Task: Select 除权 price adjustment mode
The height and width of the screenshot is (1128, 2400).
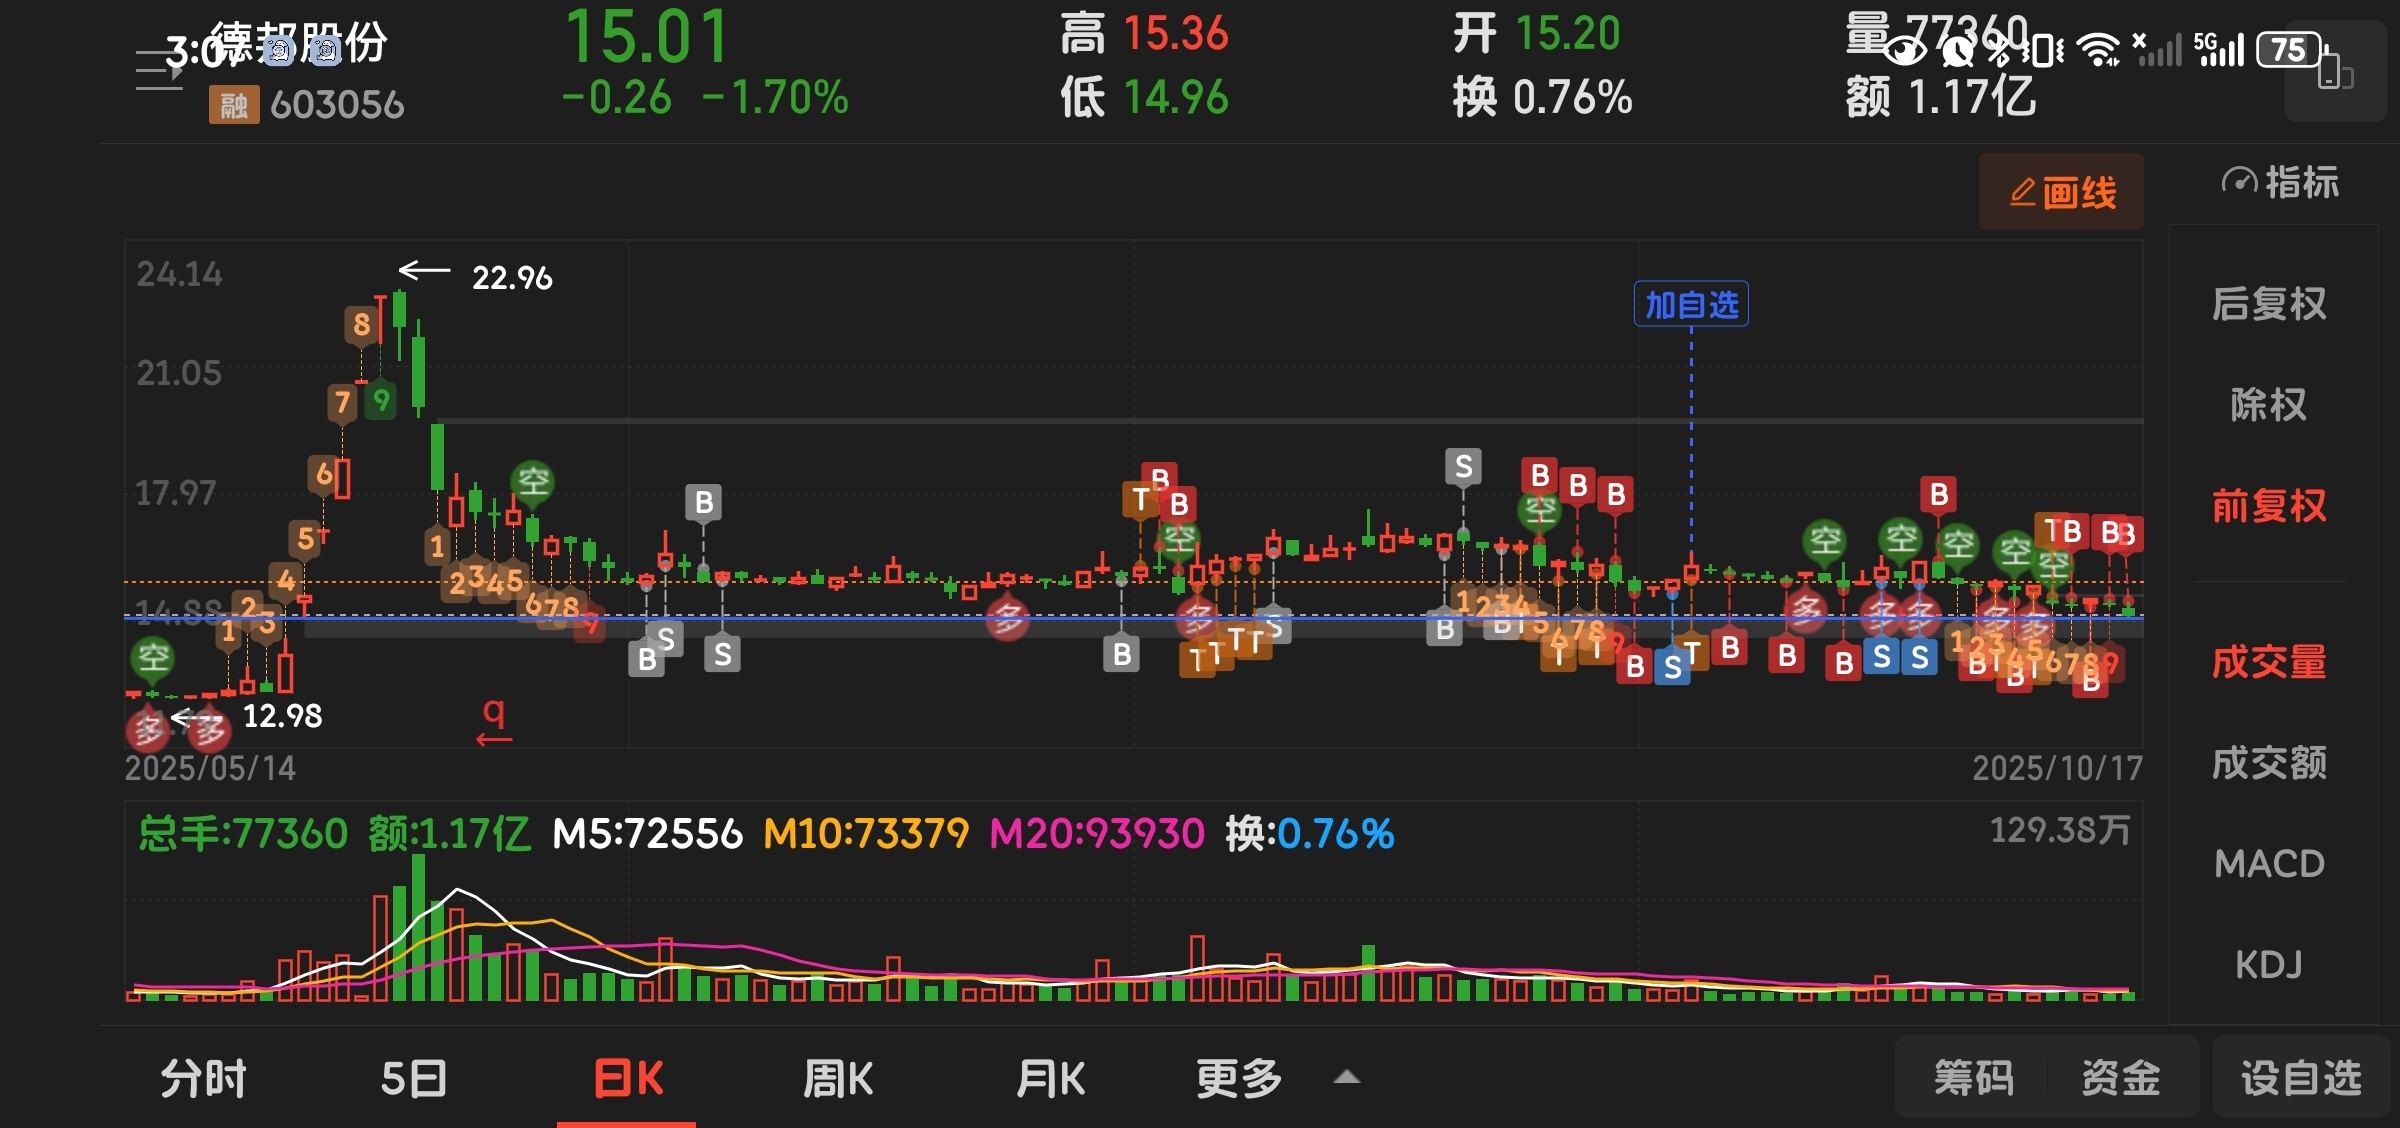Action: pos(2268,405)
